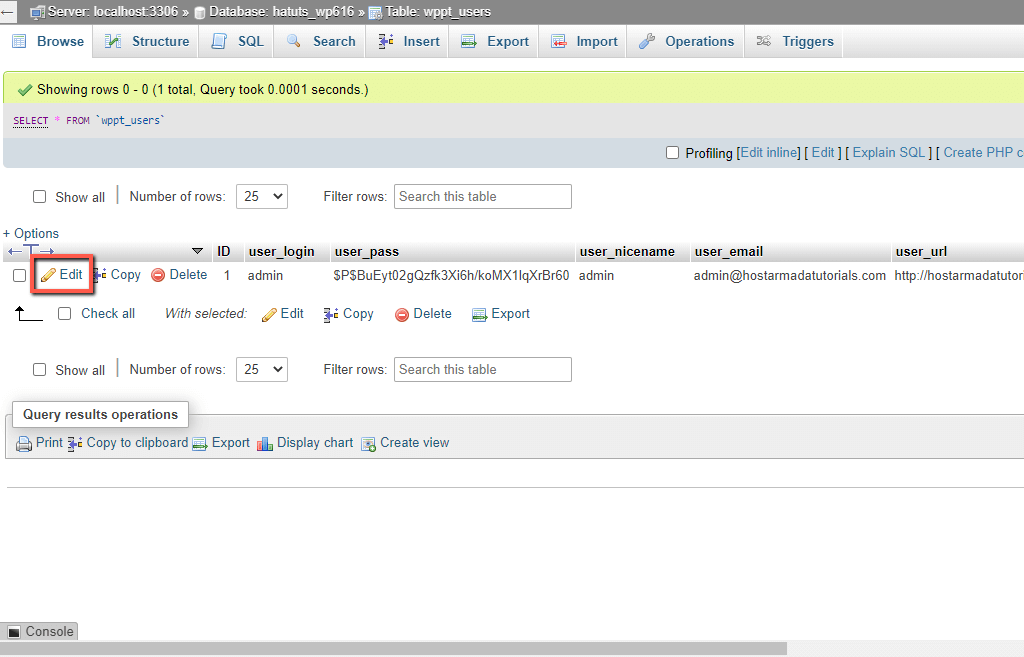Click Copy icon in With selected bar
This screenshot has height=657, width=1024.
click(331, 315)
